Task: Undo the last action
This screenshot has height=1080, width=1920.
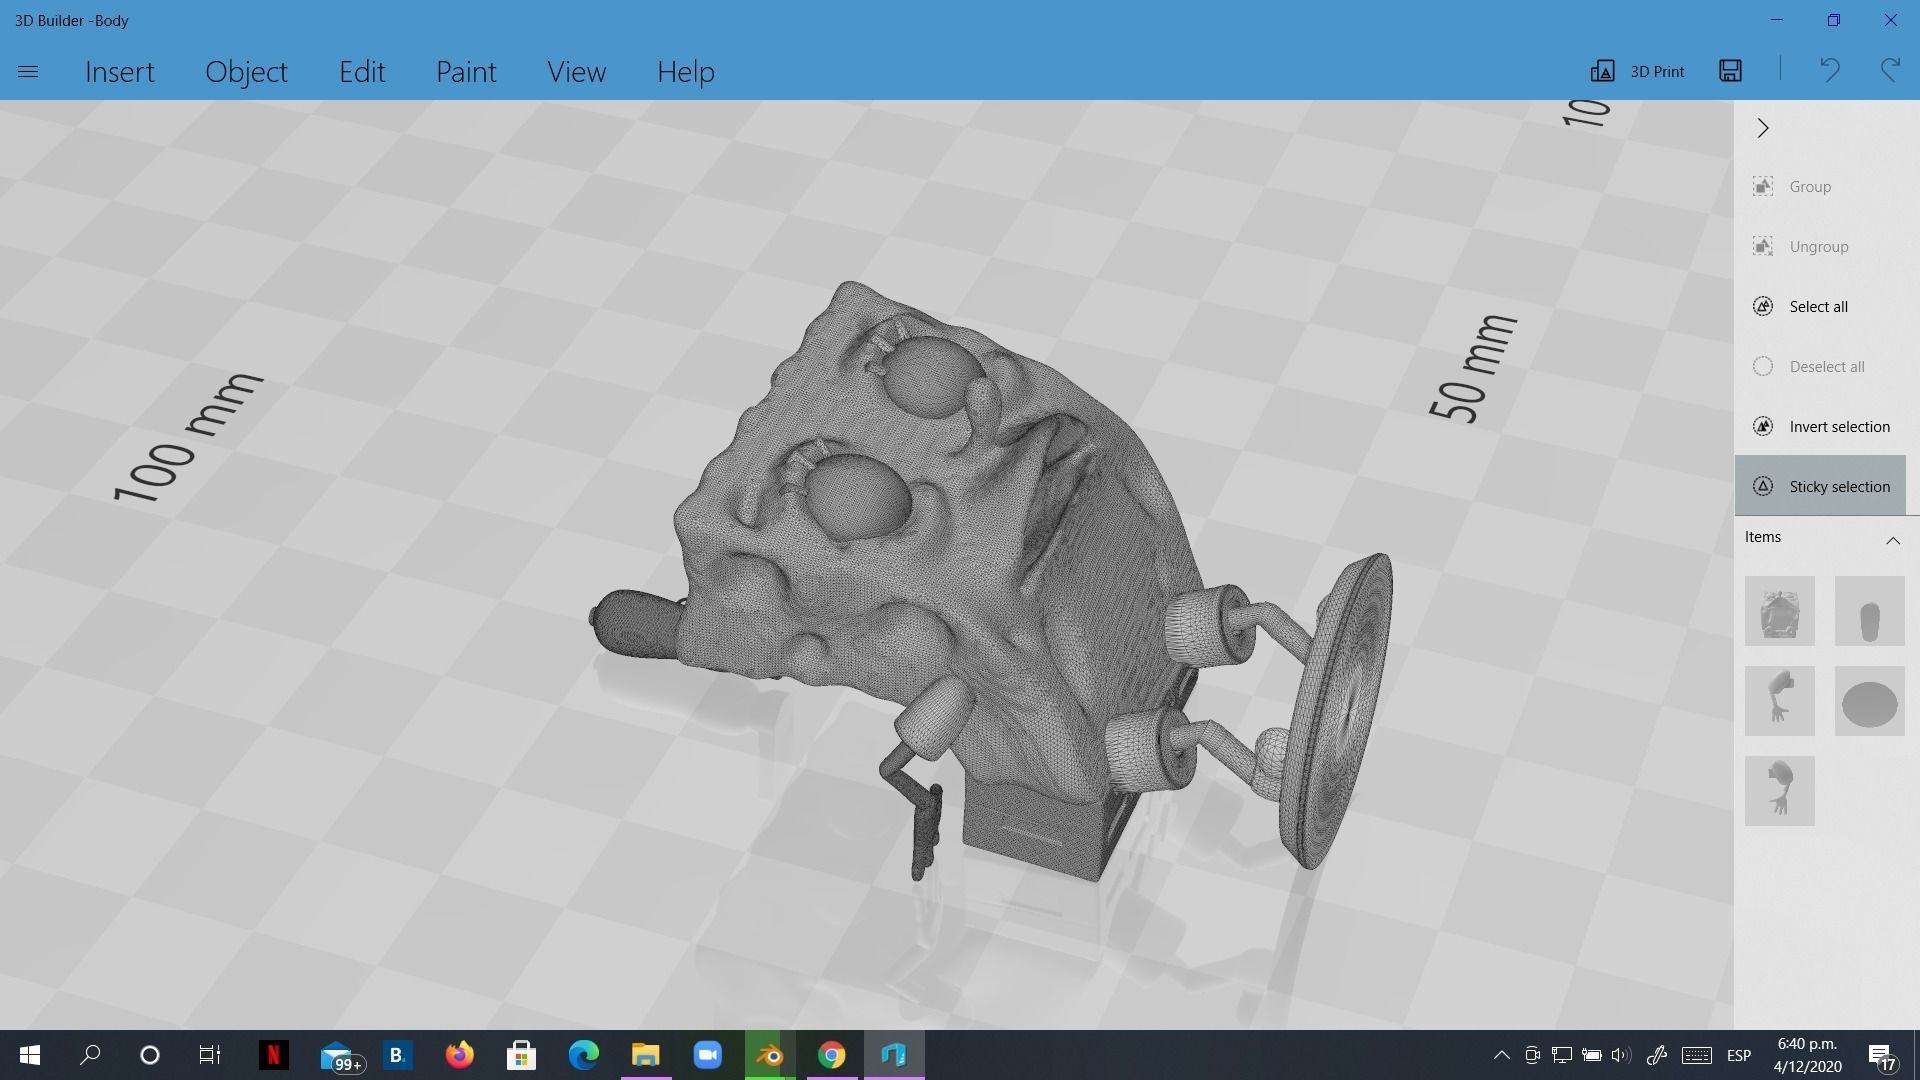Action: pos(1829,70)
